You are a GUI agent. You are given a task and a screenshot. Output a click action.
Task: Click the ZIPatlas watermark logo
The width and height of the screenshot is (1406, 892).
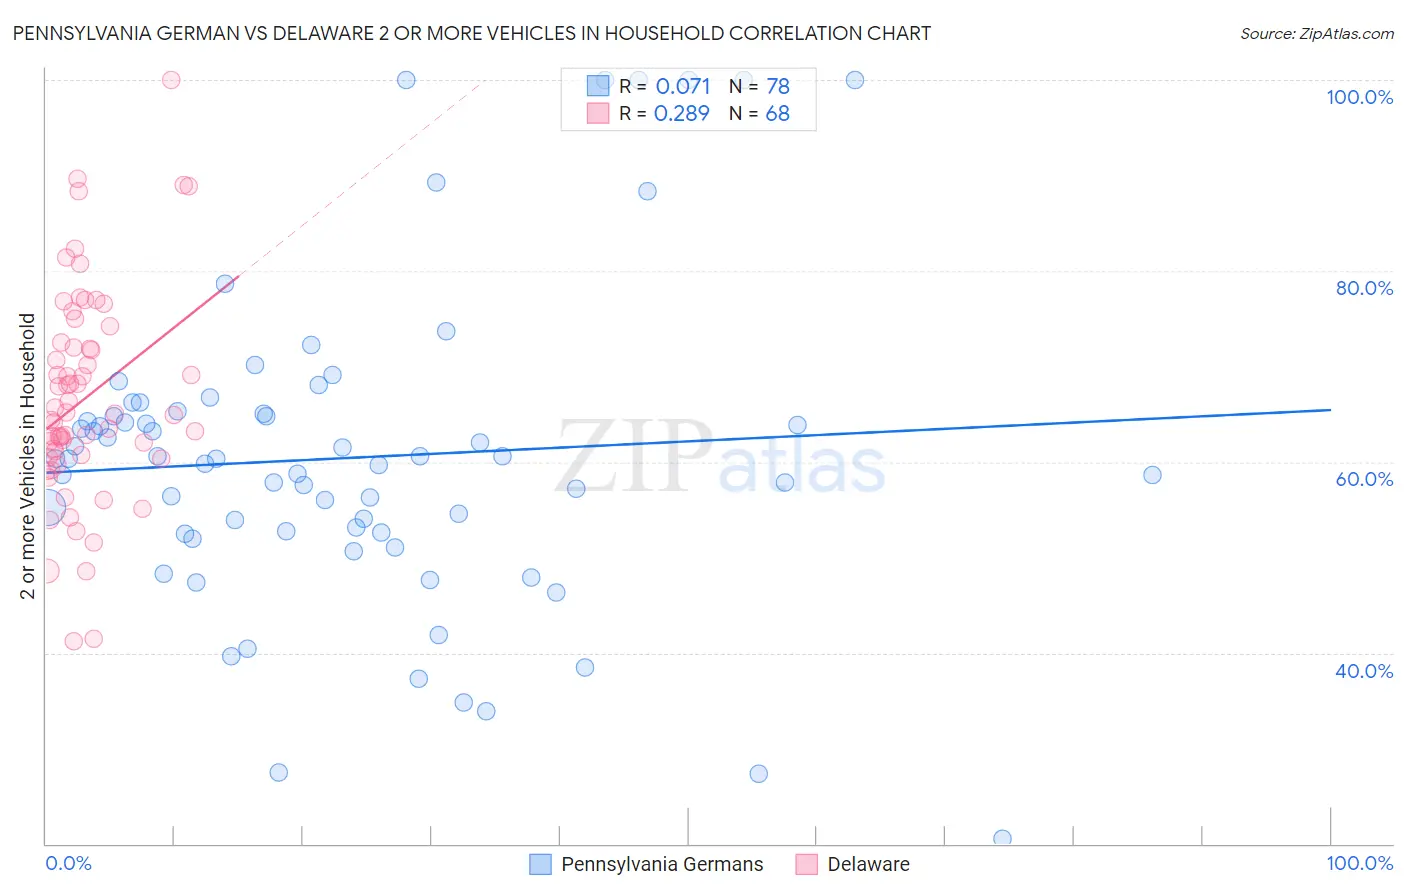[721, 459]
